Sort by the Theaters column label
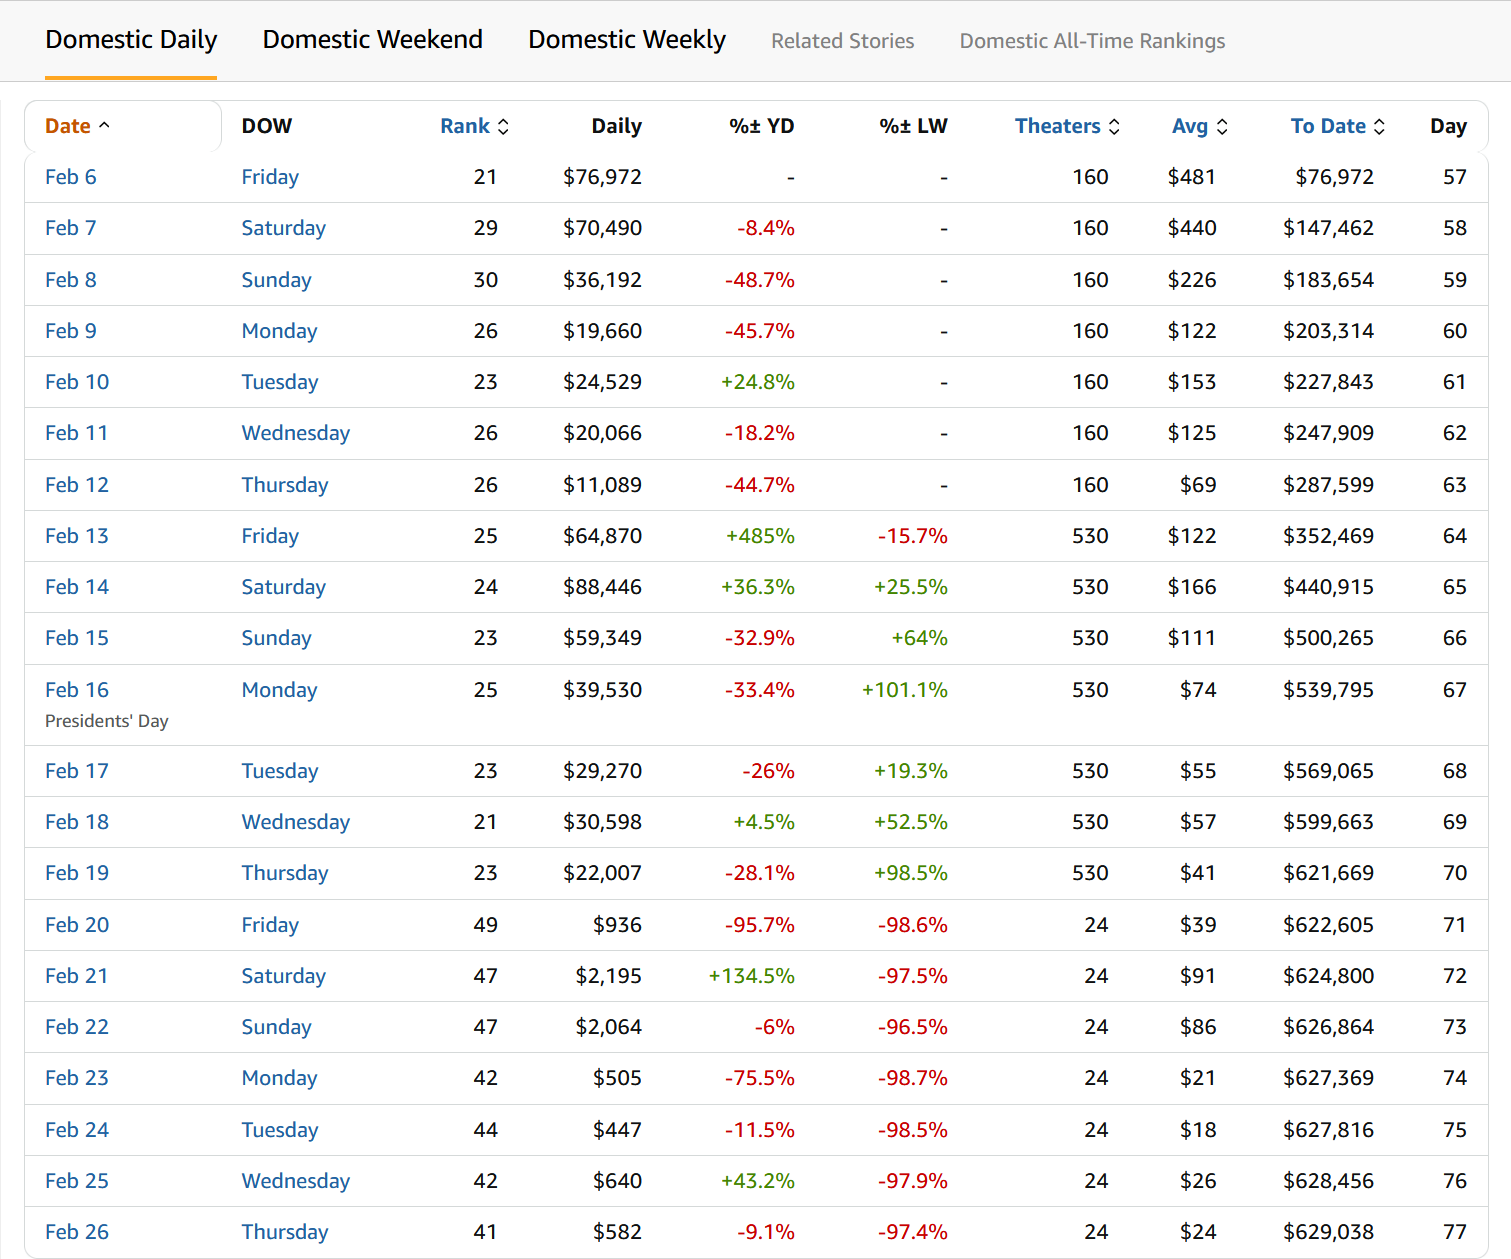The image size is (1511, 1259). (x=1057, y=126)
